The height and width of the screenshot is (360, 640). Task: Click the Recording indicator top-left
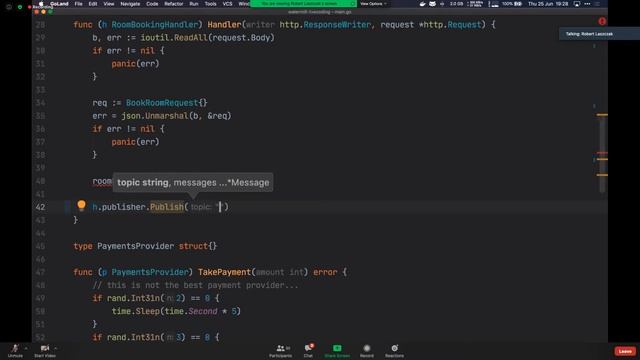pyautogui.click(x=40, y=7)
